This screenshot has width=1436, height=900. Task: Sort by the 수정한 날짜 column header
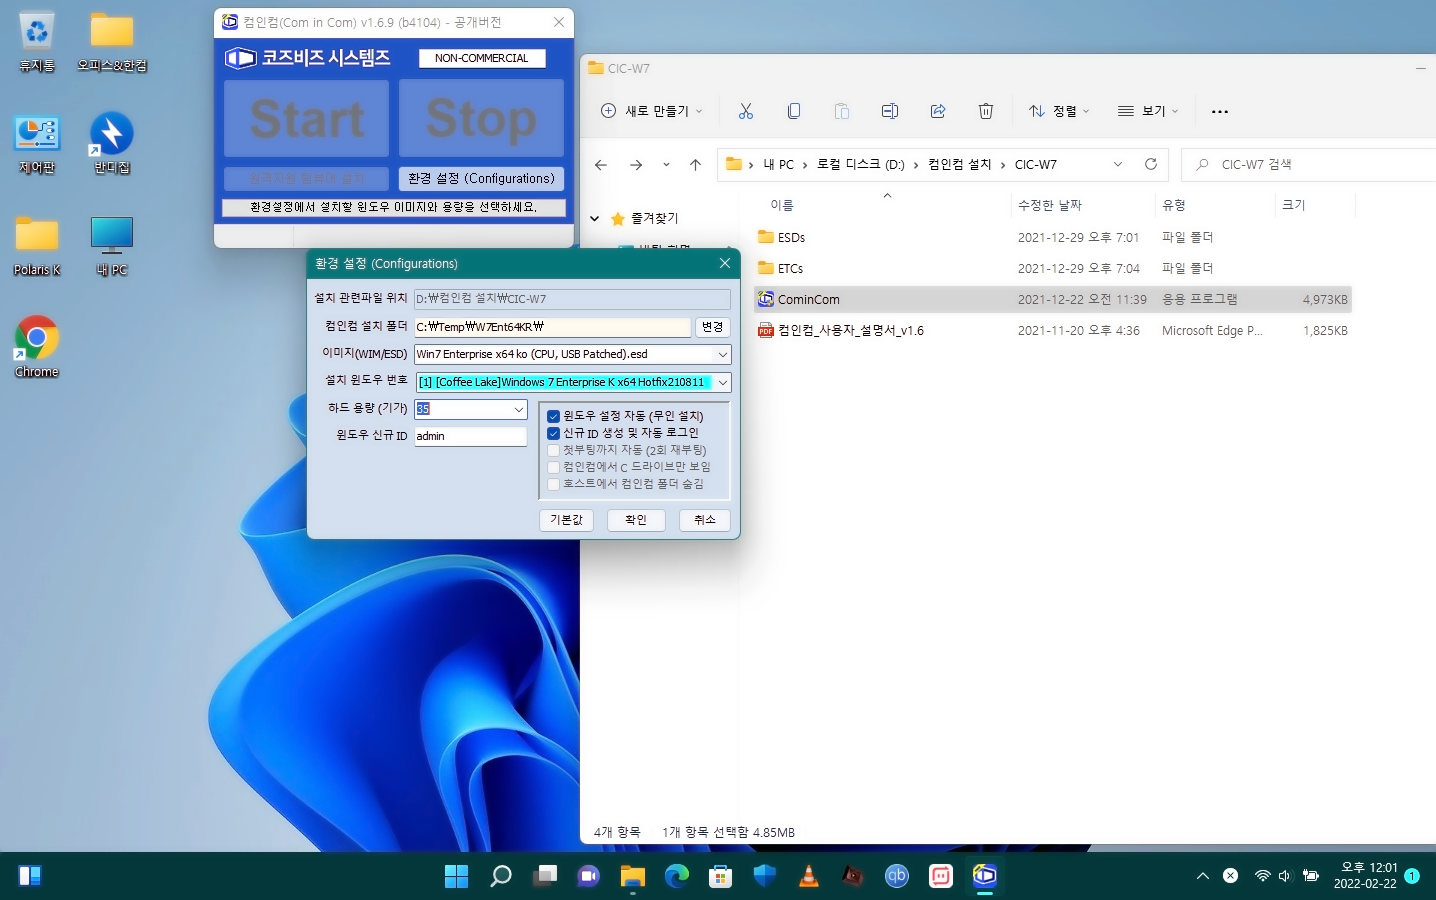coord(1050,205)
